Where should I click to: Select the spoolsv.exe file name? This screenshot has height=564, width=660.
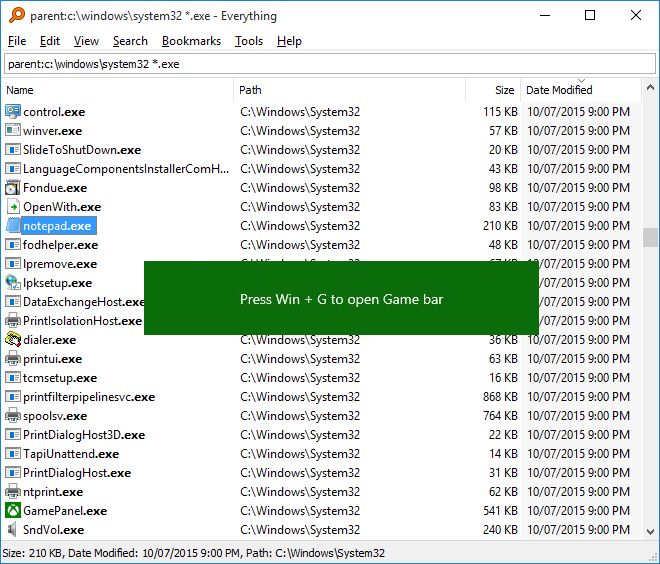[x=55, y=416]
